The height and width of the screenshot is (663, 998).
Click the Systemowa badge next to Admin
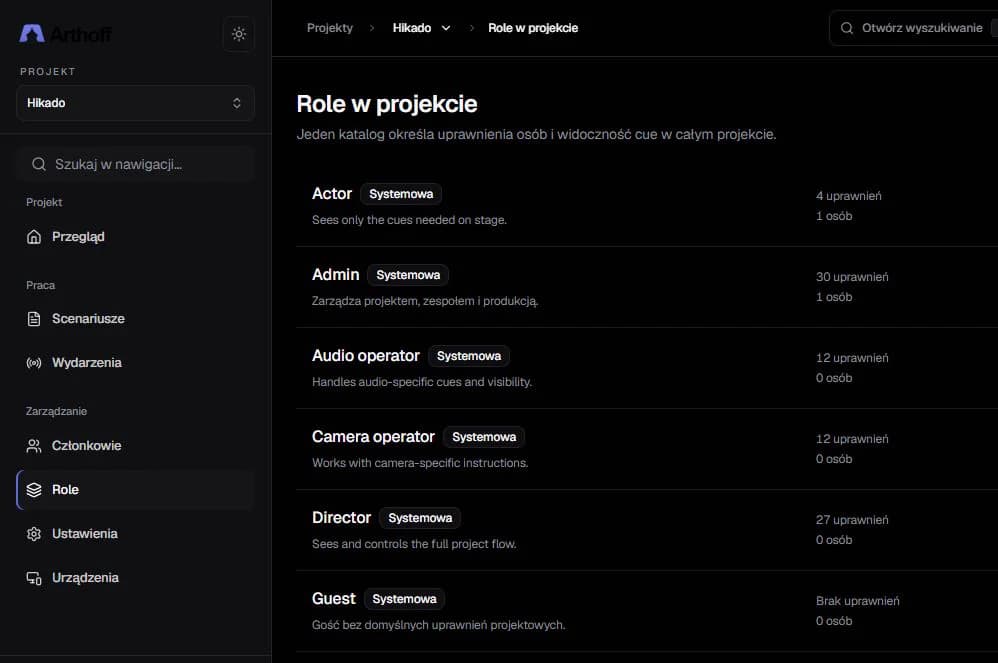point(408,275)
